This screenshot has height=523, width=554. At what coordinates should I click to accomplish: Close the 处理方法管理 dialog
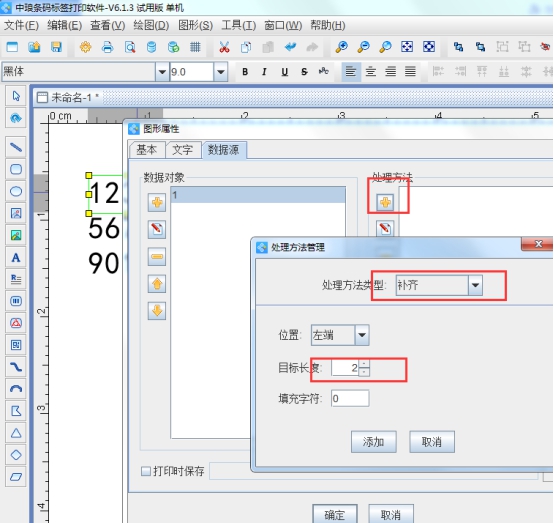pos(538,244)
